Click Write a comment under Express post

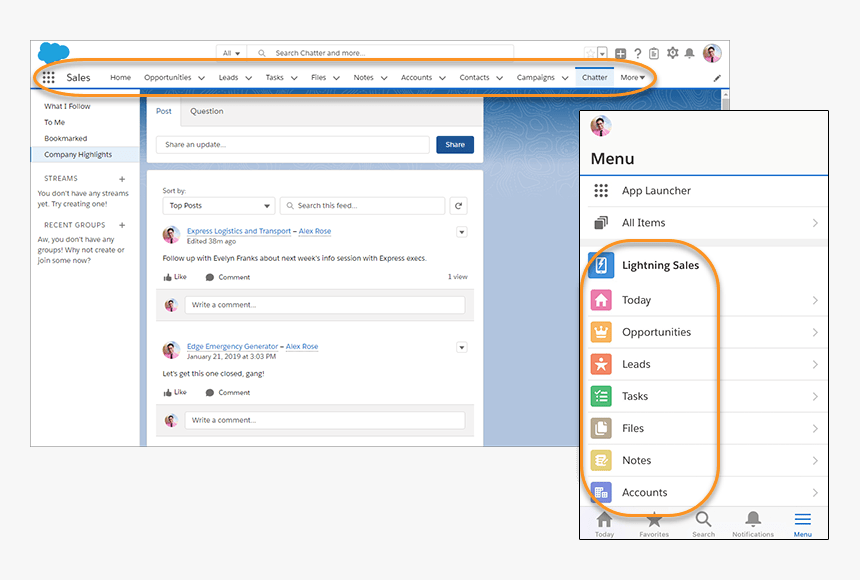(x=325, y=305)
